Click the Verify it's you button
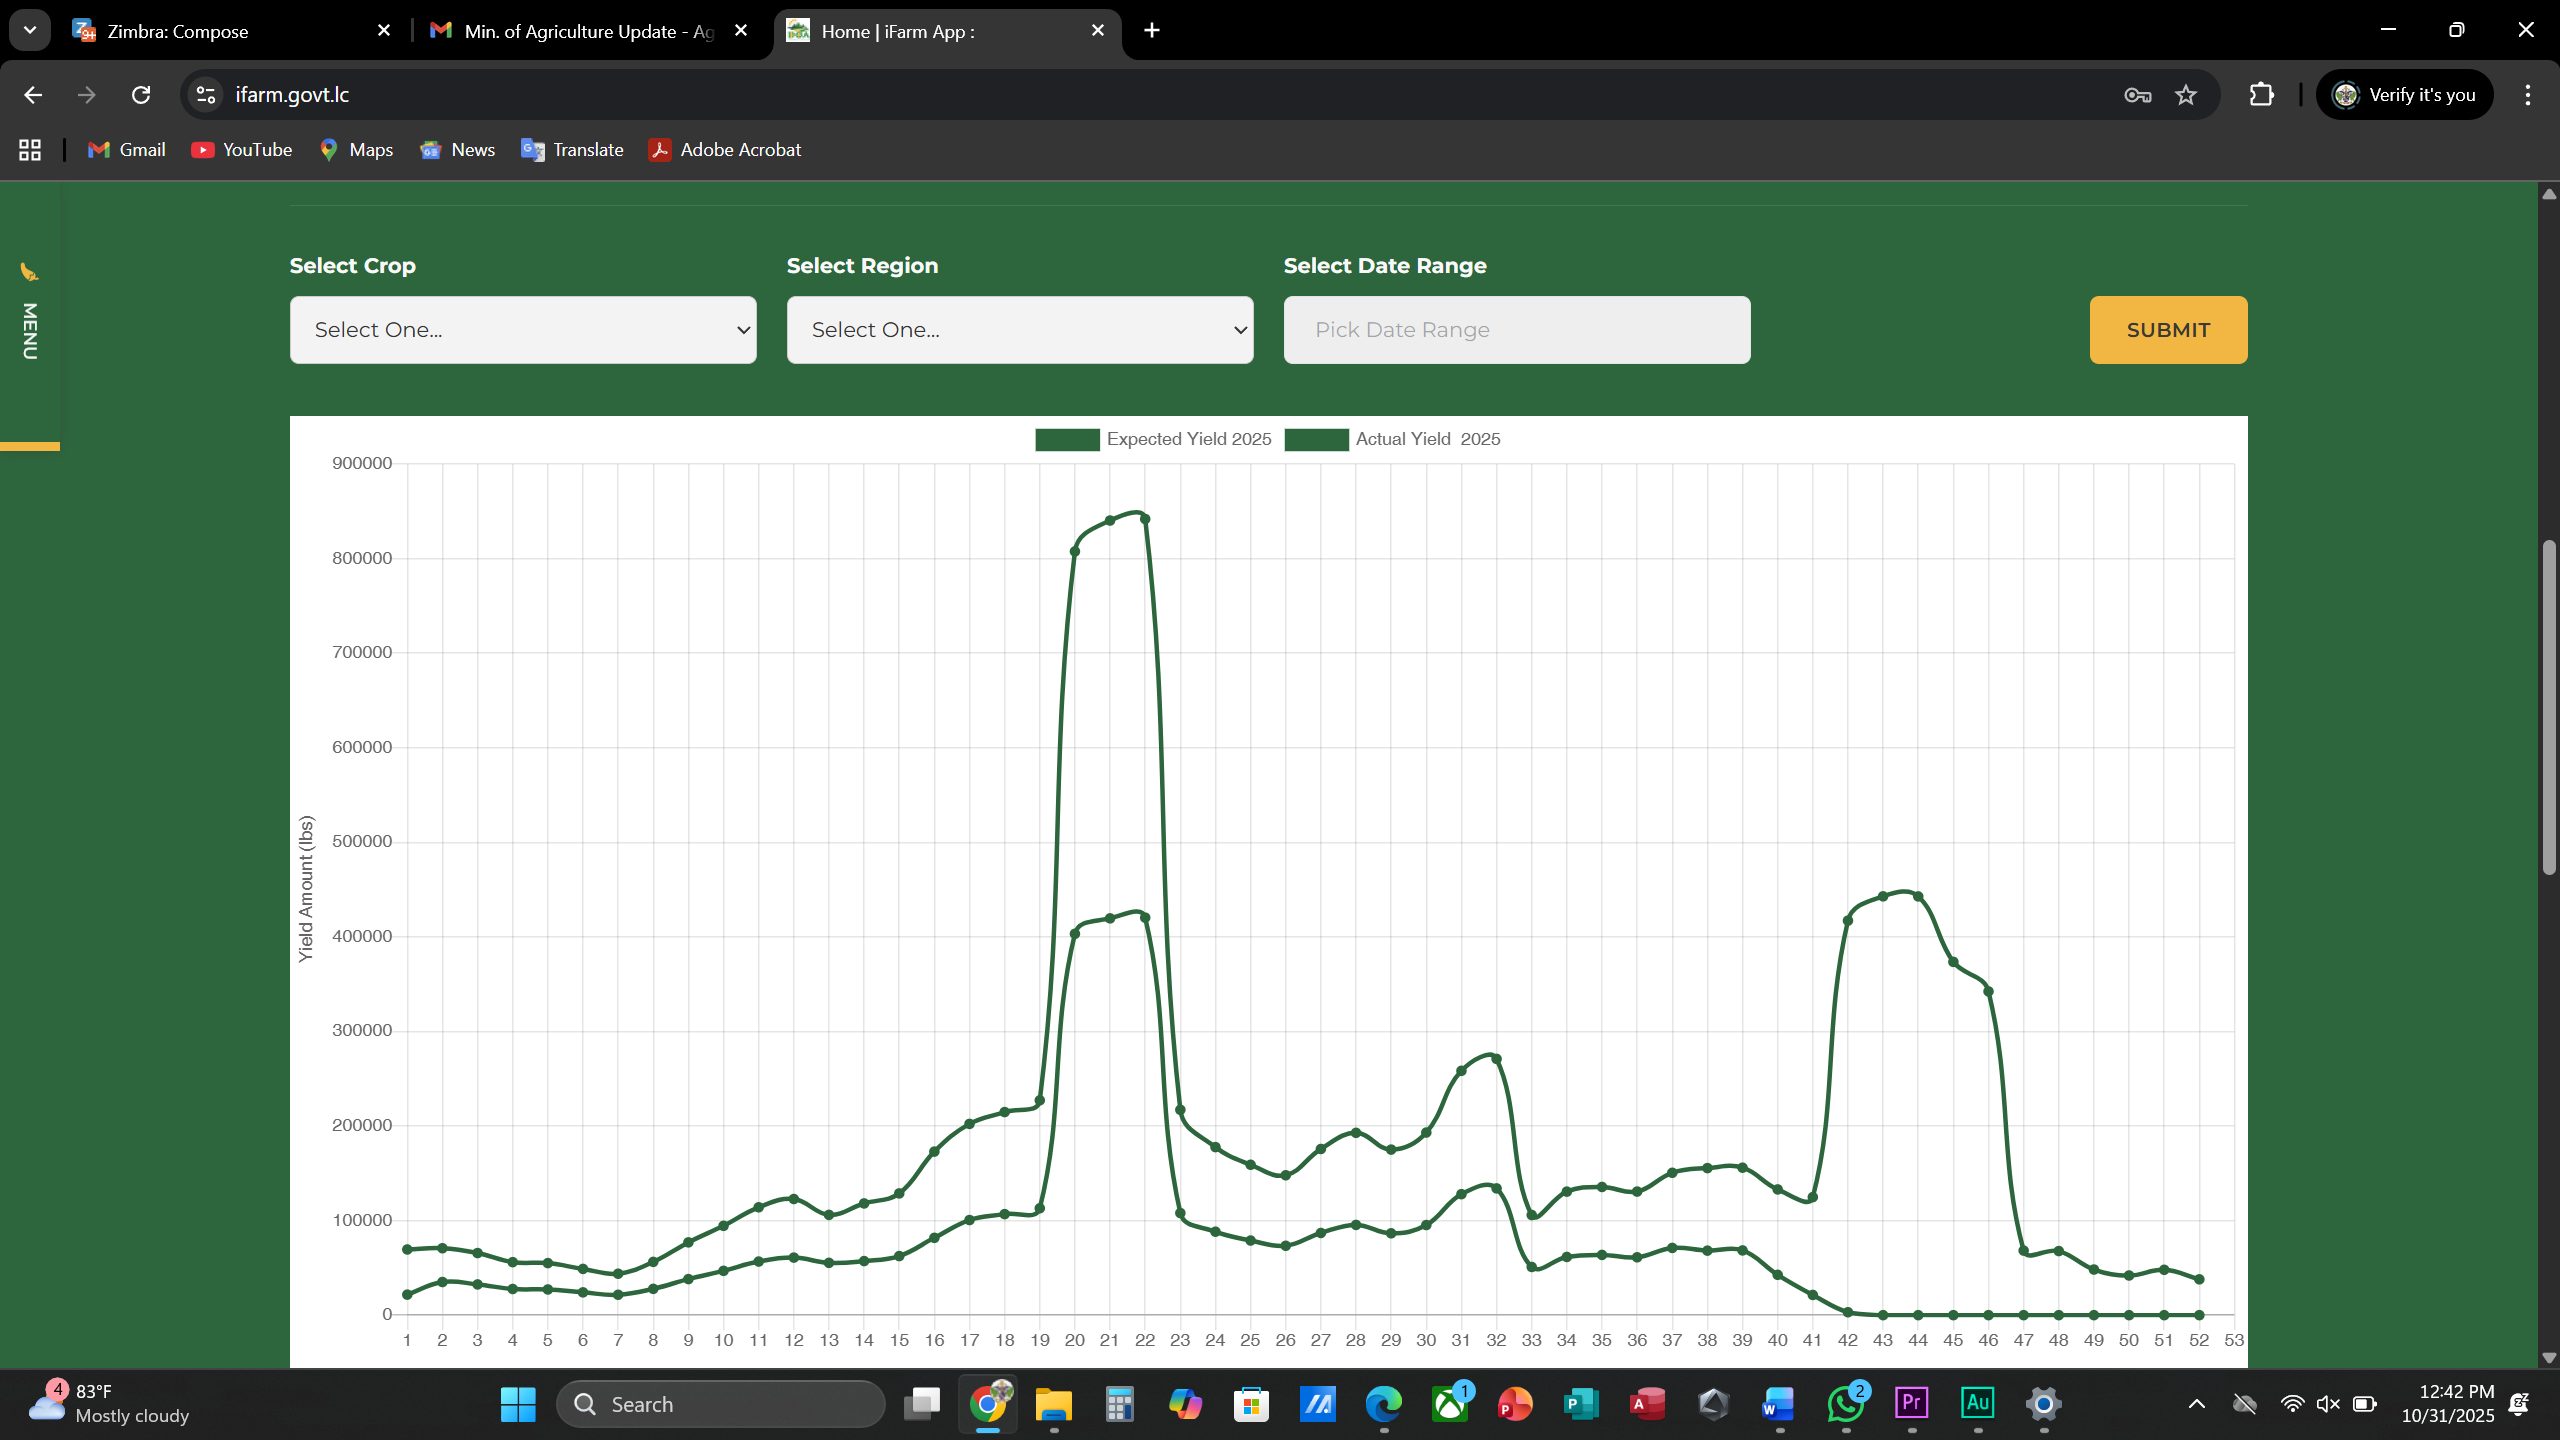 (2404, 95)
